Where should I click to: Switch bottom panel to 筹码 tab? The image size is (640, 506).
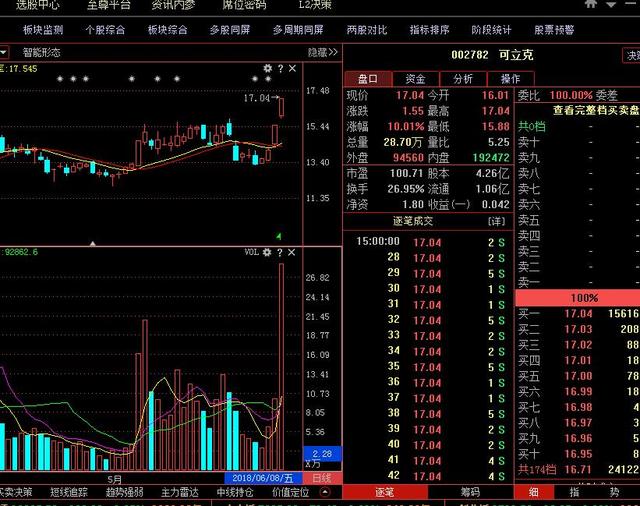tap(470, 492)
